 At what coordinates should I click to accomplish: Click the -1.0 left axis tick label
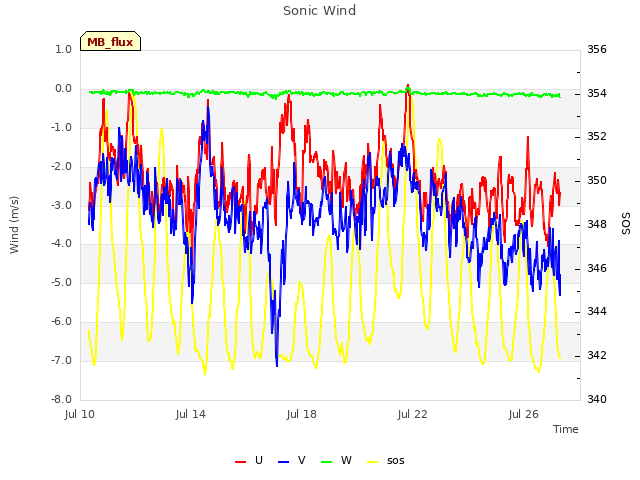[61, 127]
